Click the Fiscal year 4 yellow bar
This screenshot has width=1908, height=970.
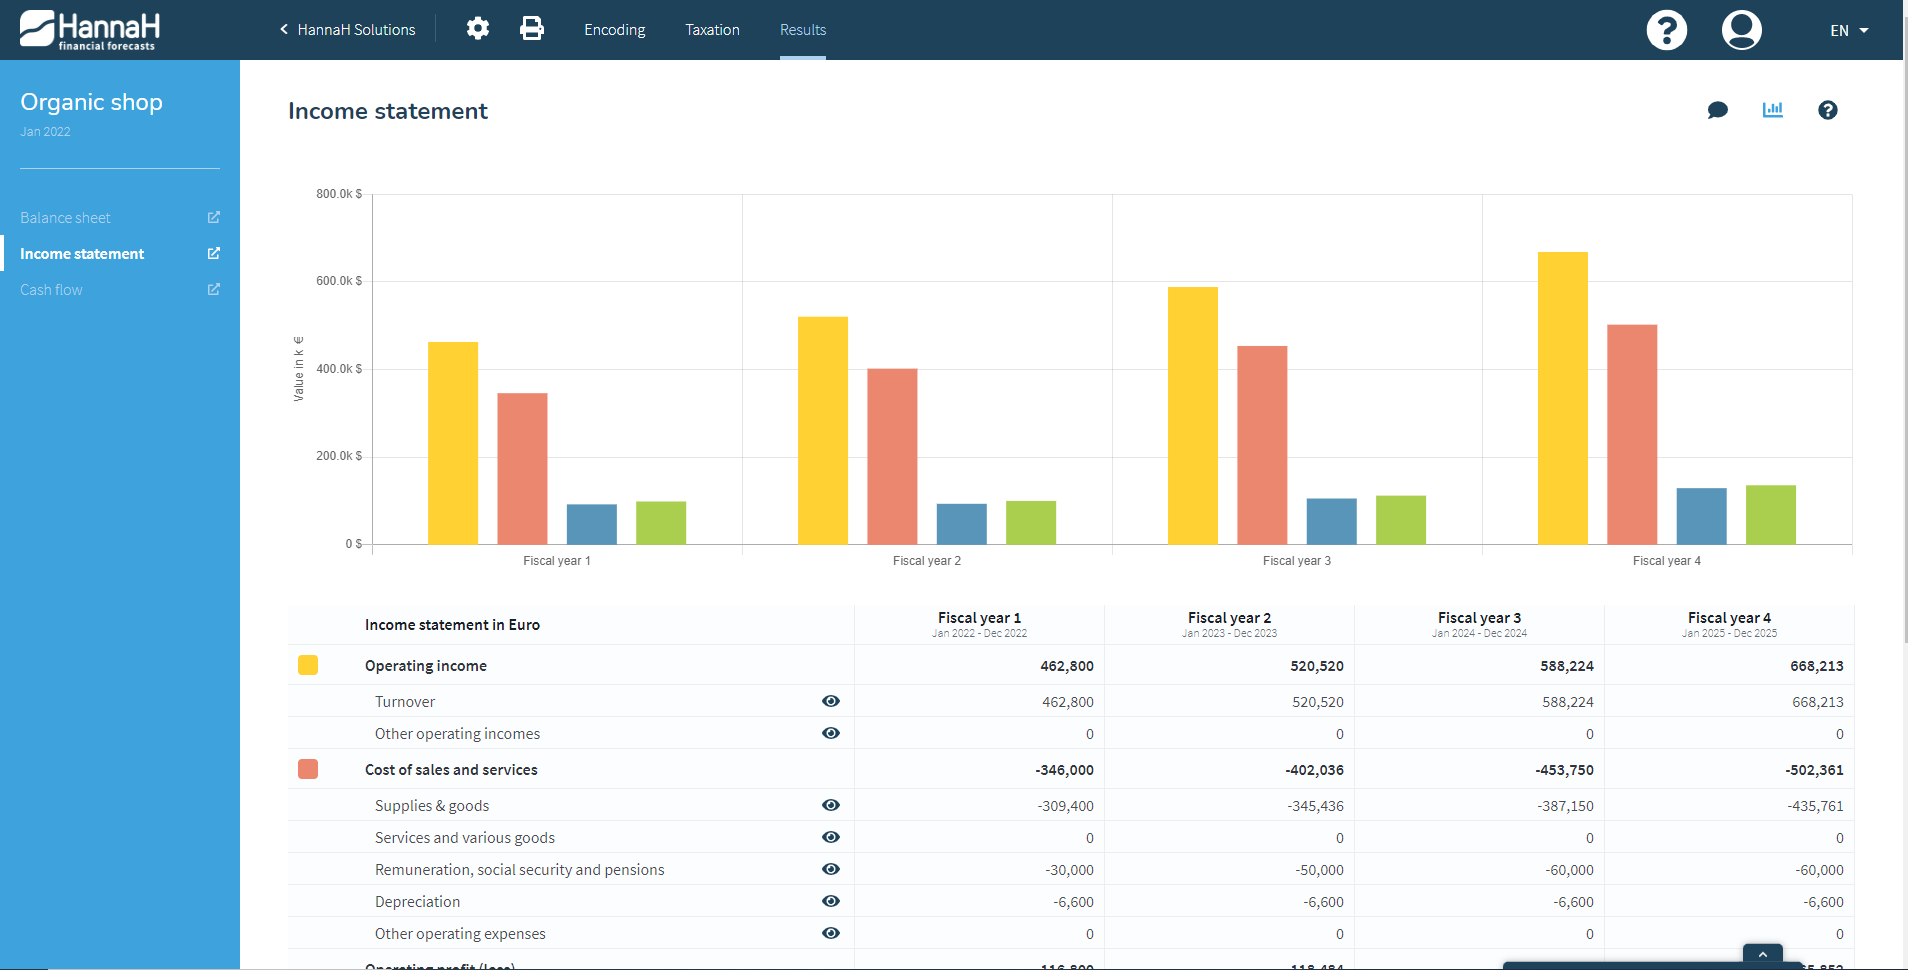[1563, 398]
